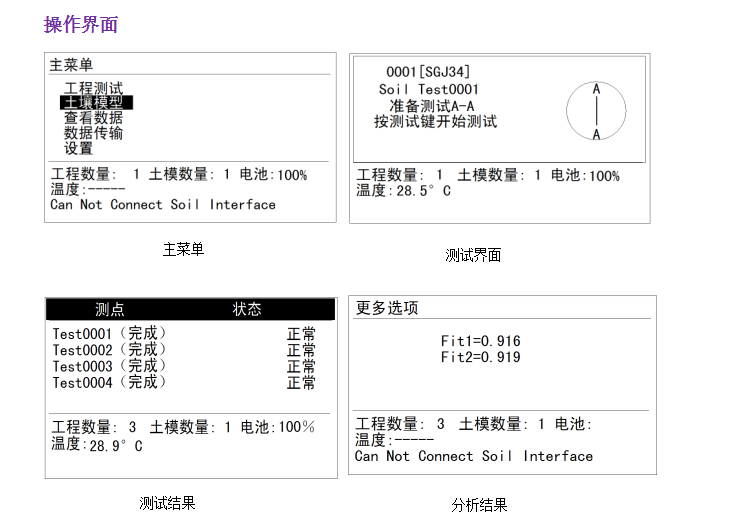Screen dimensions: 745x524
Task: Select highlighted 土壤模型 menu entry
Action: point(96,103)
